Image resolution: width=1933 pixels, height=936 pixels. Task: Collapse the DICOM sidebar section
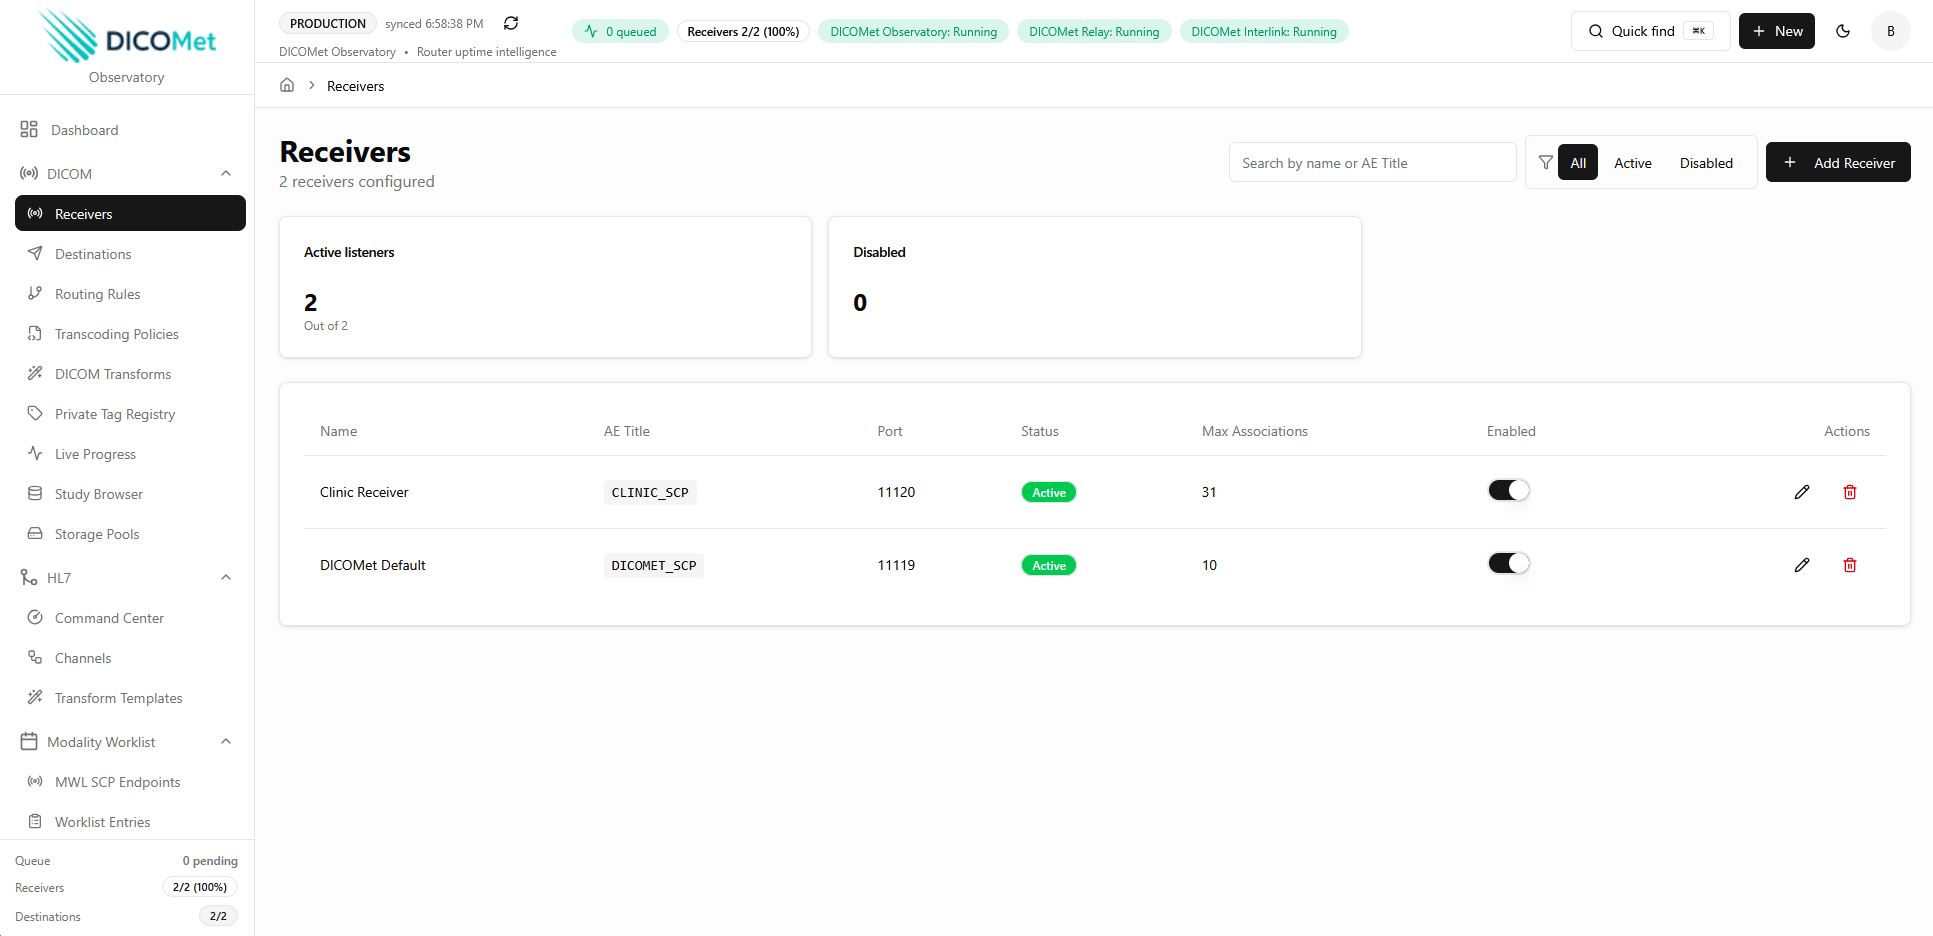[226, 174]
